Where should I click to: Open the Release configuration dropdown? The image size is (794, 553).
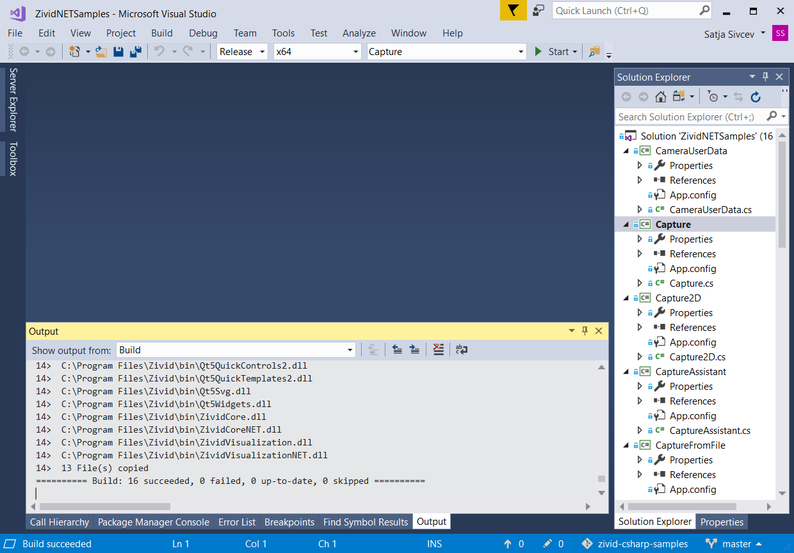click(x=242, y=52)
